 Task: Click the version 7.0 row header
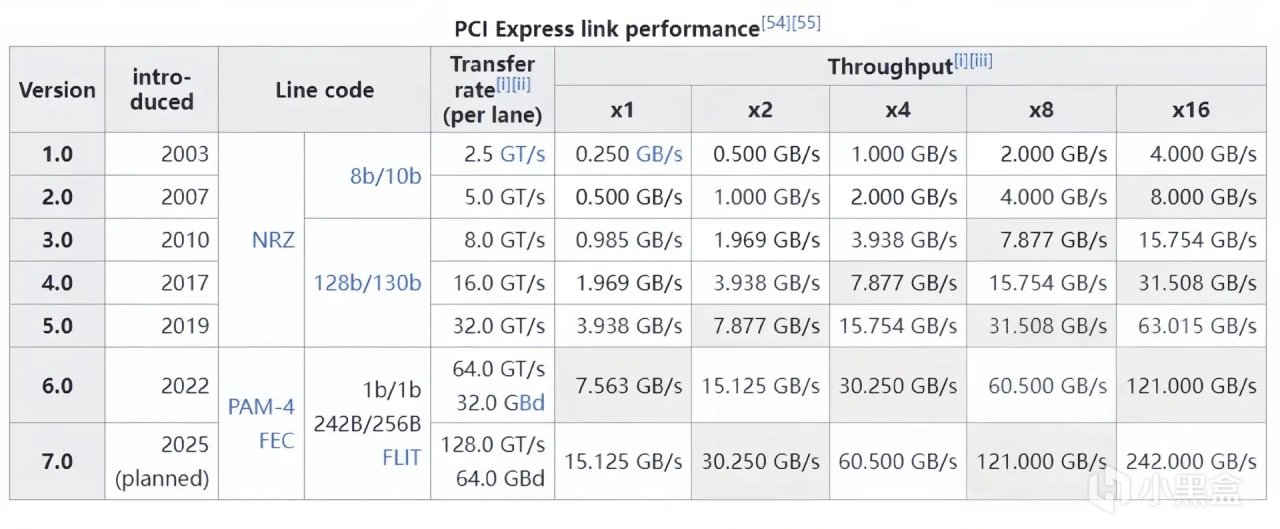[57, 461]
